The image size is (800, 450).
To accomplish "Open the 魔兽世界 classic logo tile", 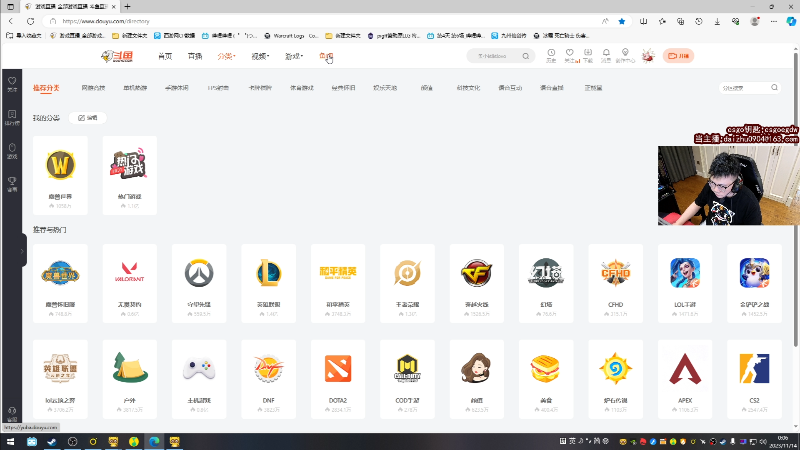I will [60, 283].
